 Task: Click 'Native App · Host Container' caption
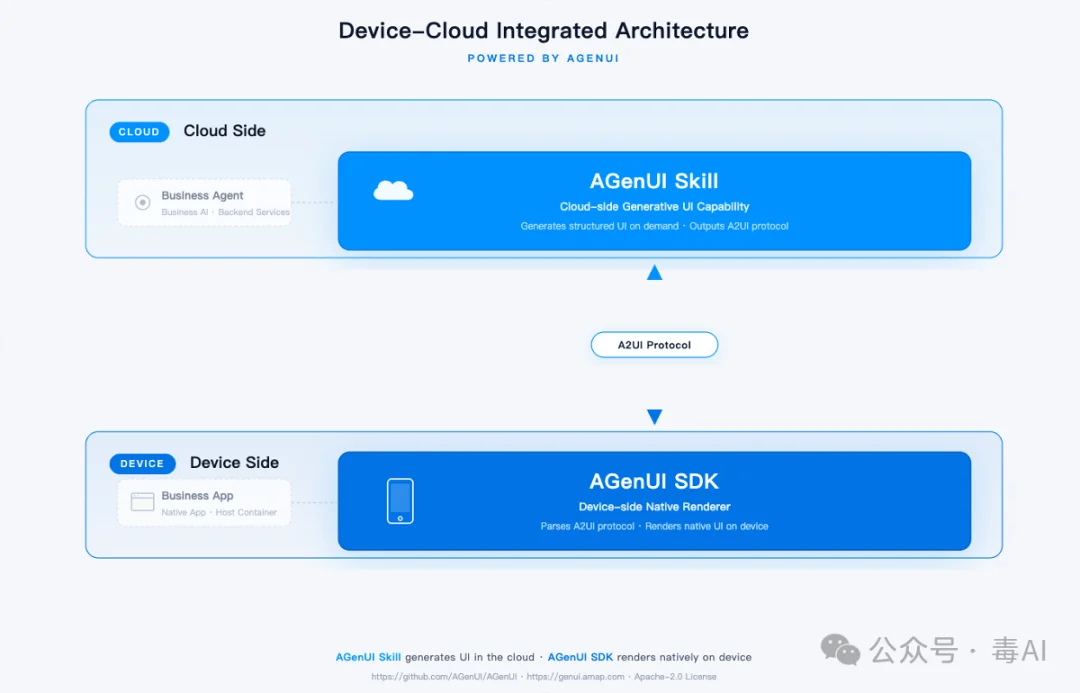click(219, 513)
